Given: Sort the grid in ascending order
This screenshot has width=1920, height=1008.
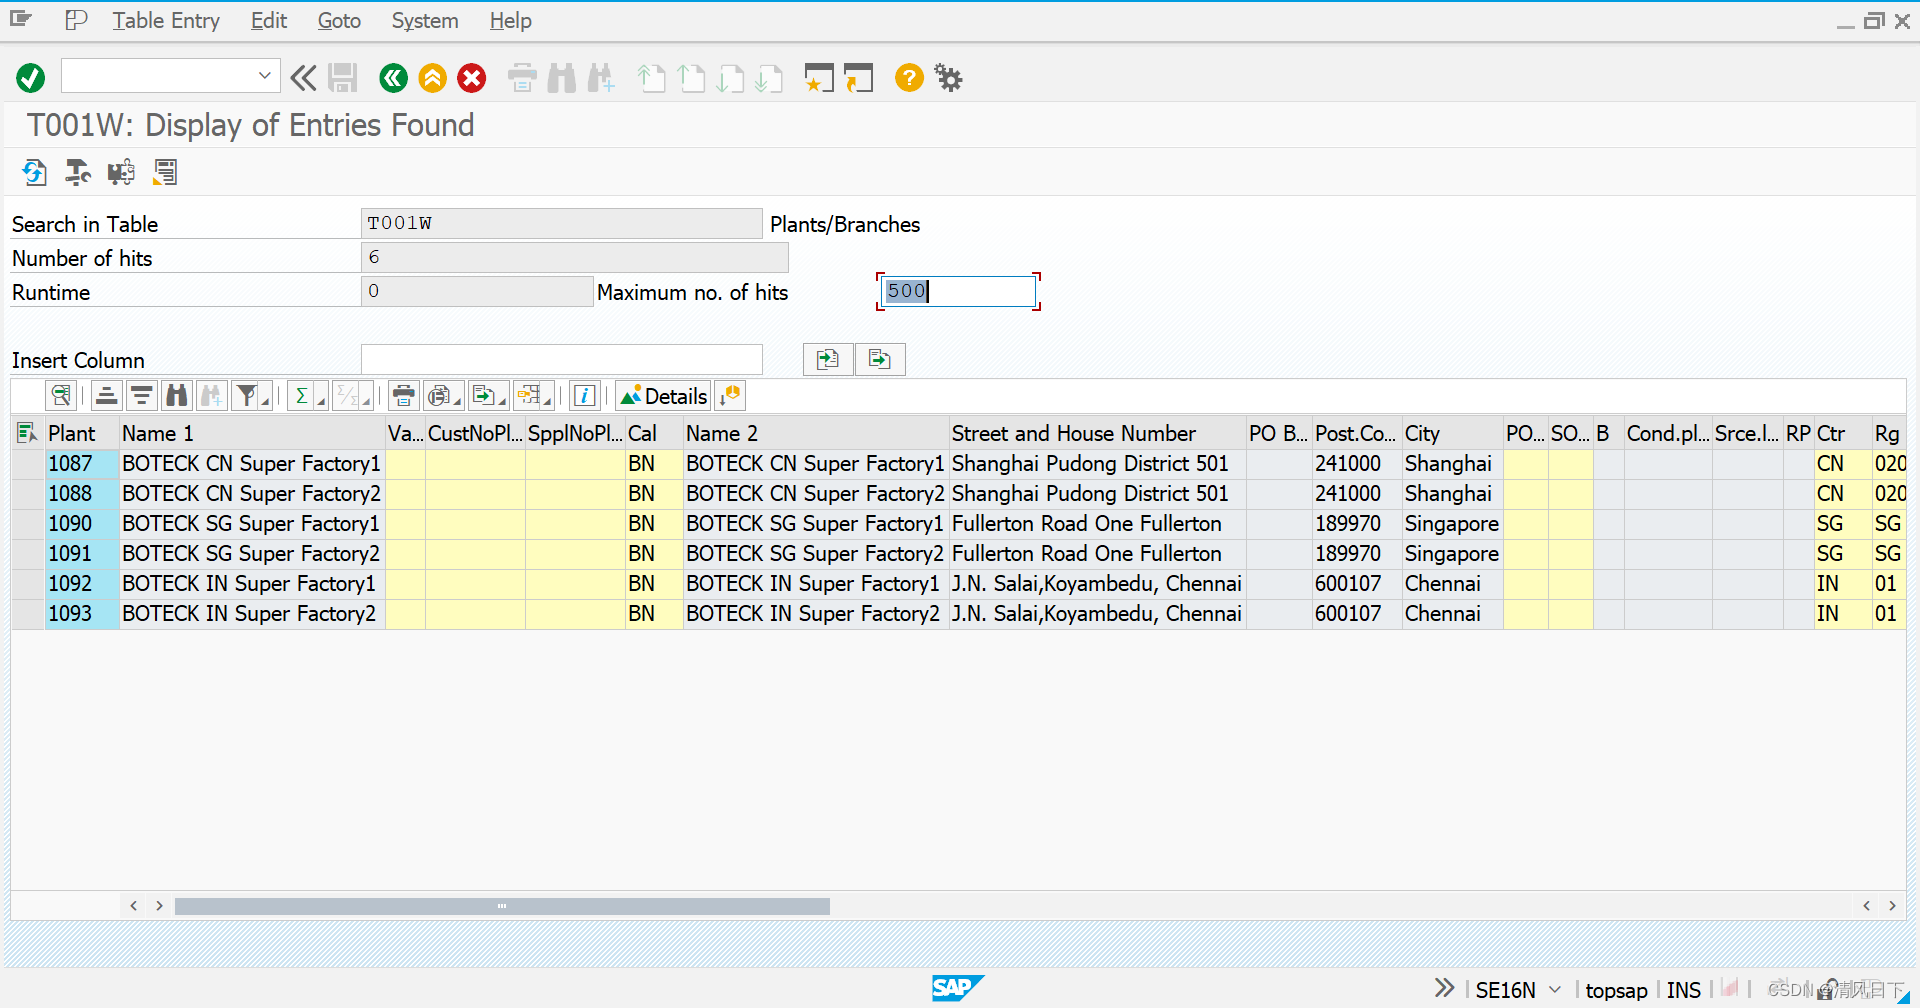Looking at the screenshot, I should tap(107, 396).
